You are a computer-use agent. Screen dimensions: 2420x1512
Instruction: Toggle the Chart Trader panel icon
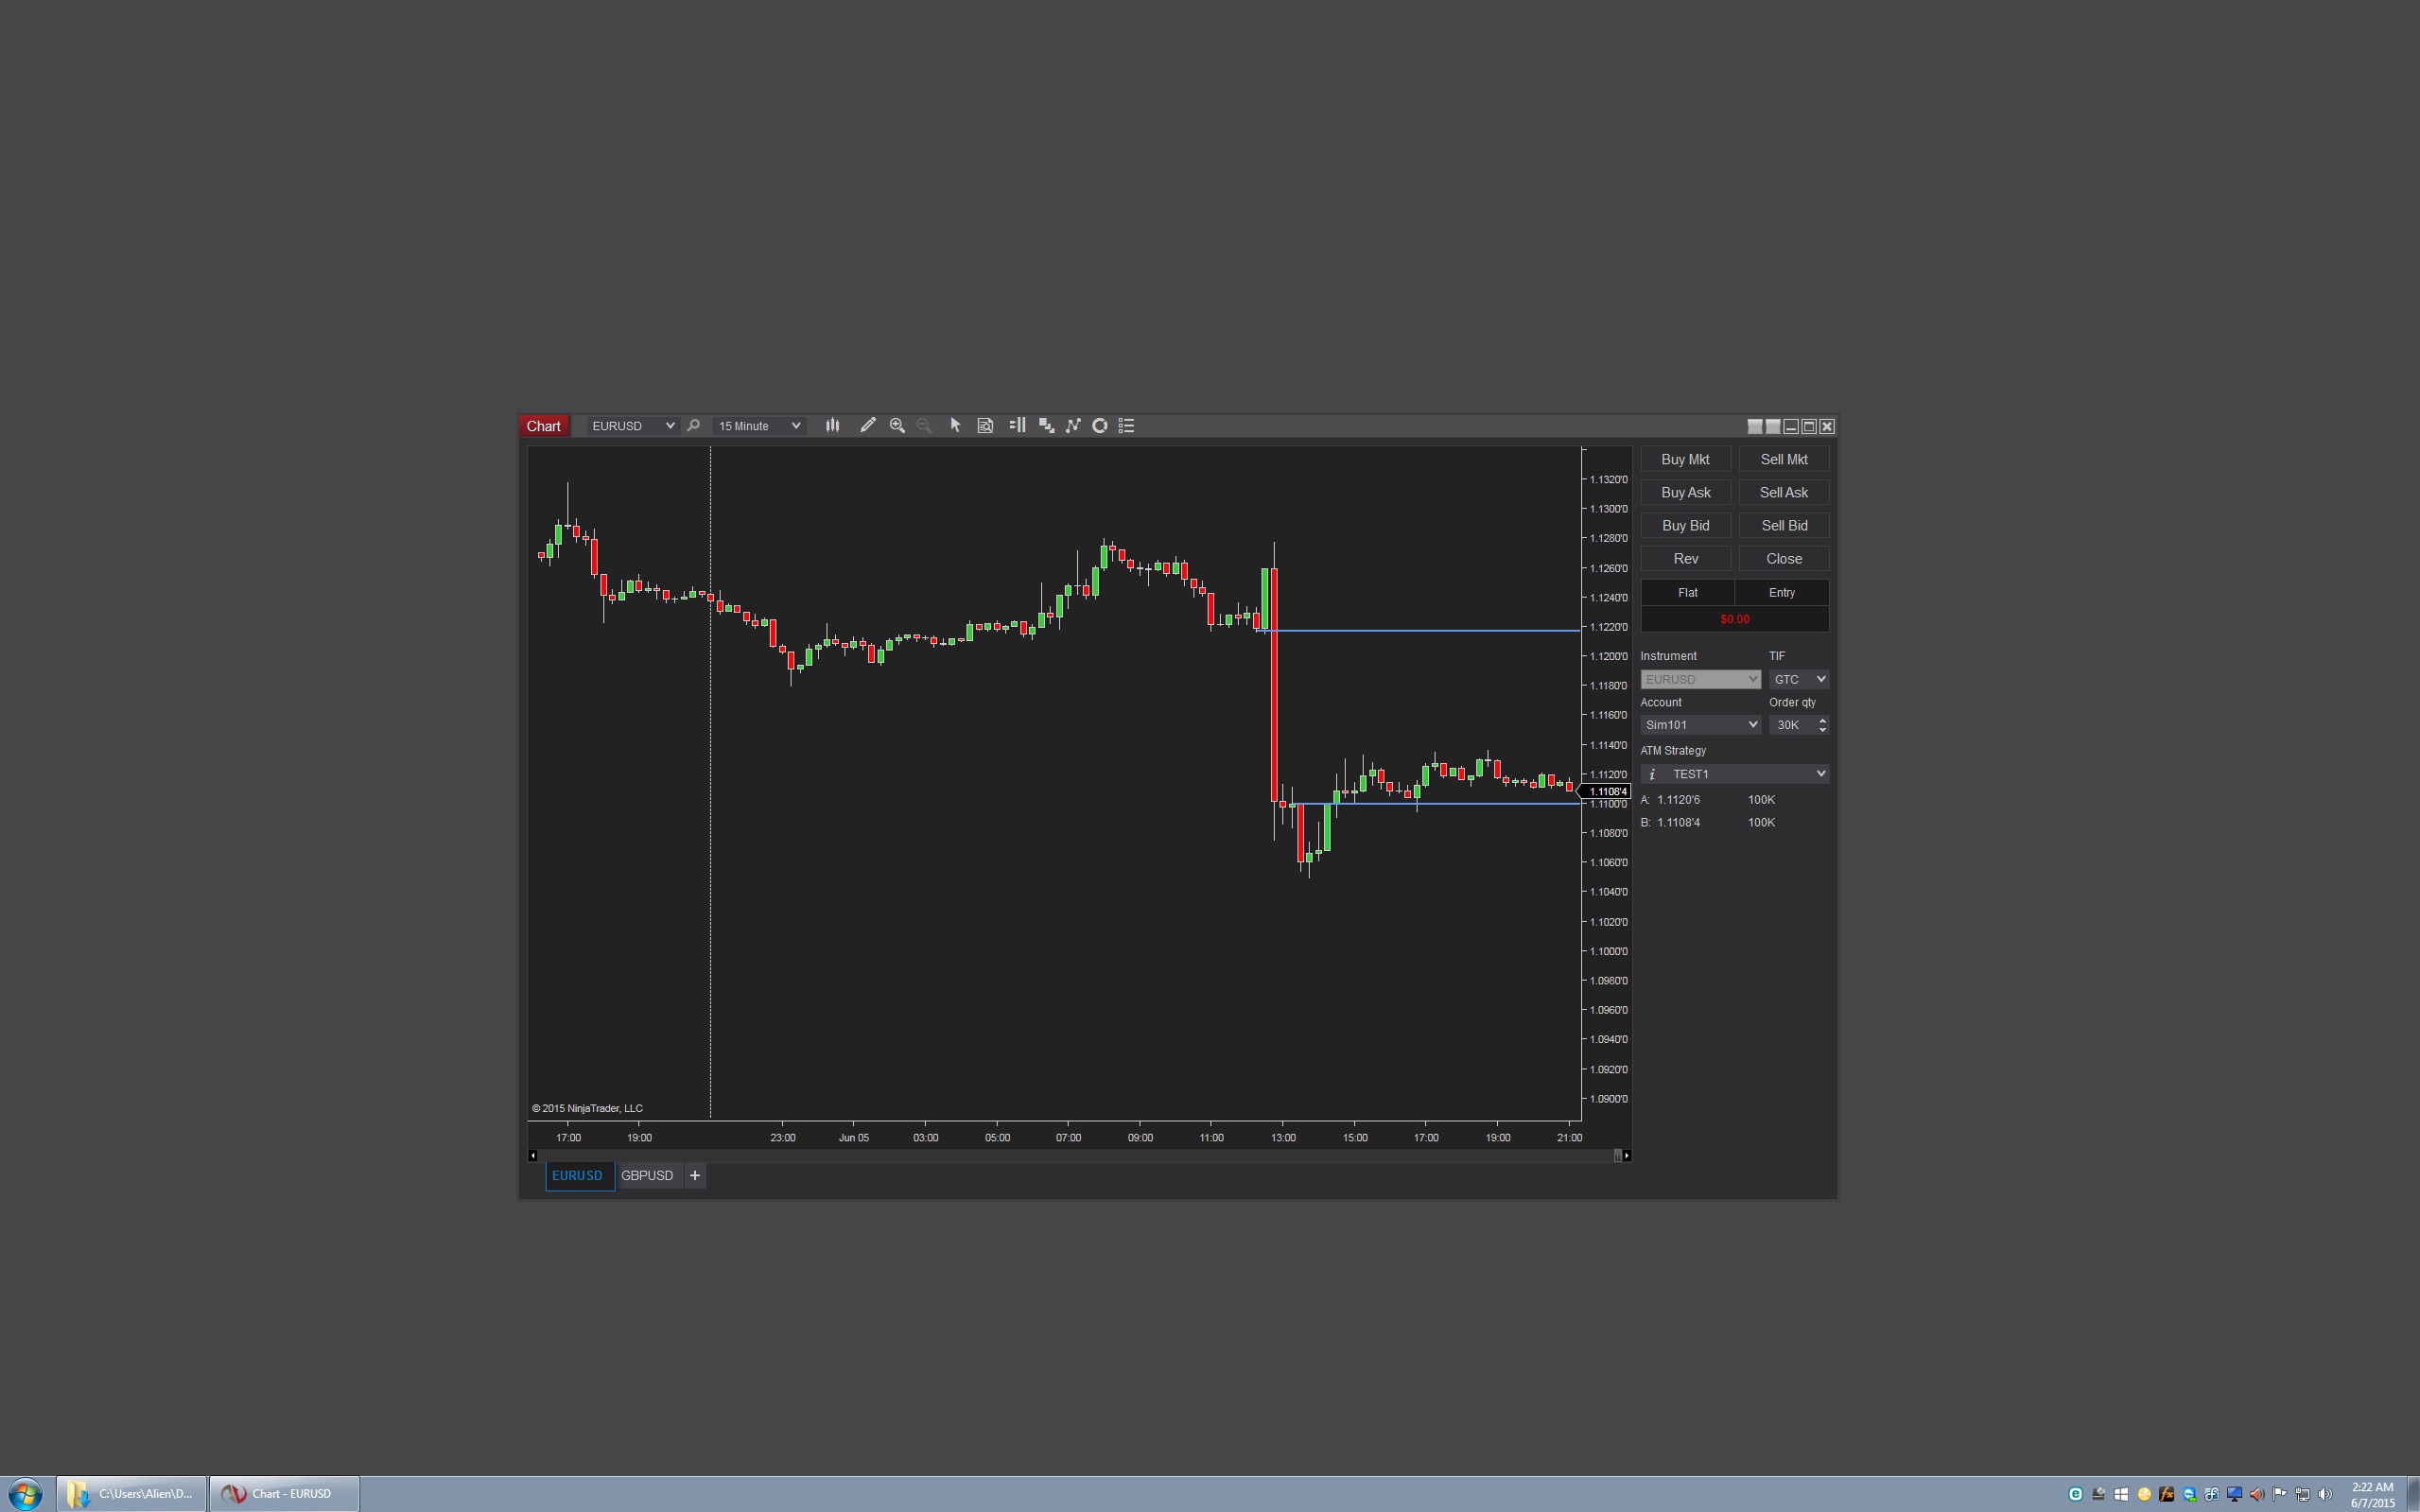pos(1017,426)
